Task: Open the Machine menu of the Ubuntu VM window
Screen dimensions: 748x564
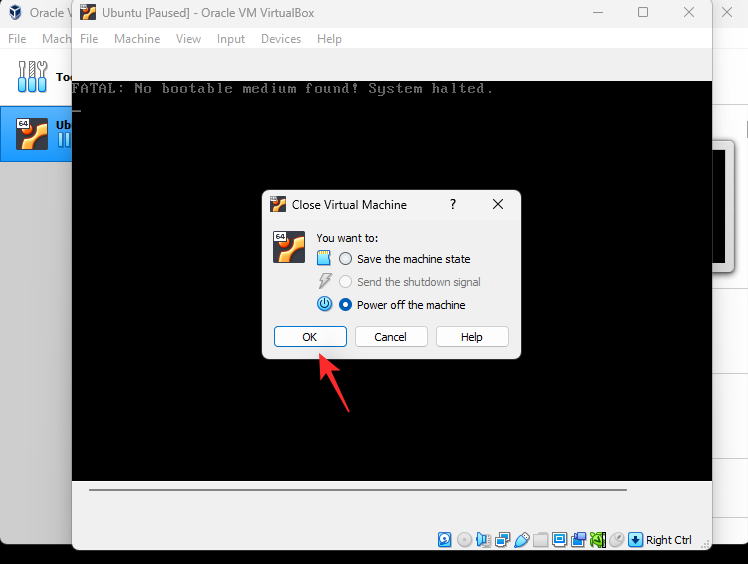Action: pos(137,39)
